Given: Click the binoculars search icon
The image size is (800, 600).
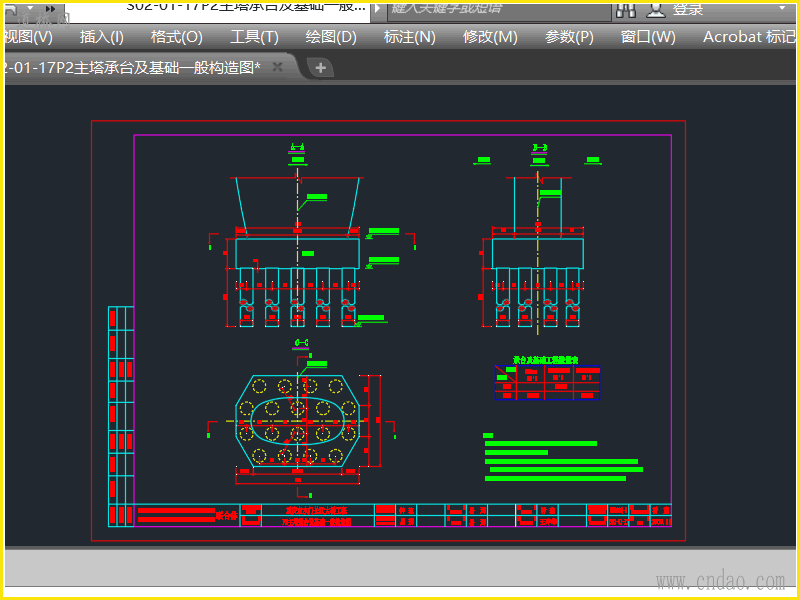Looking at the screenshot, I should (x=626, y=9).
